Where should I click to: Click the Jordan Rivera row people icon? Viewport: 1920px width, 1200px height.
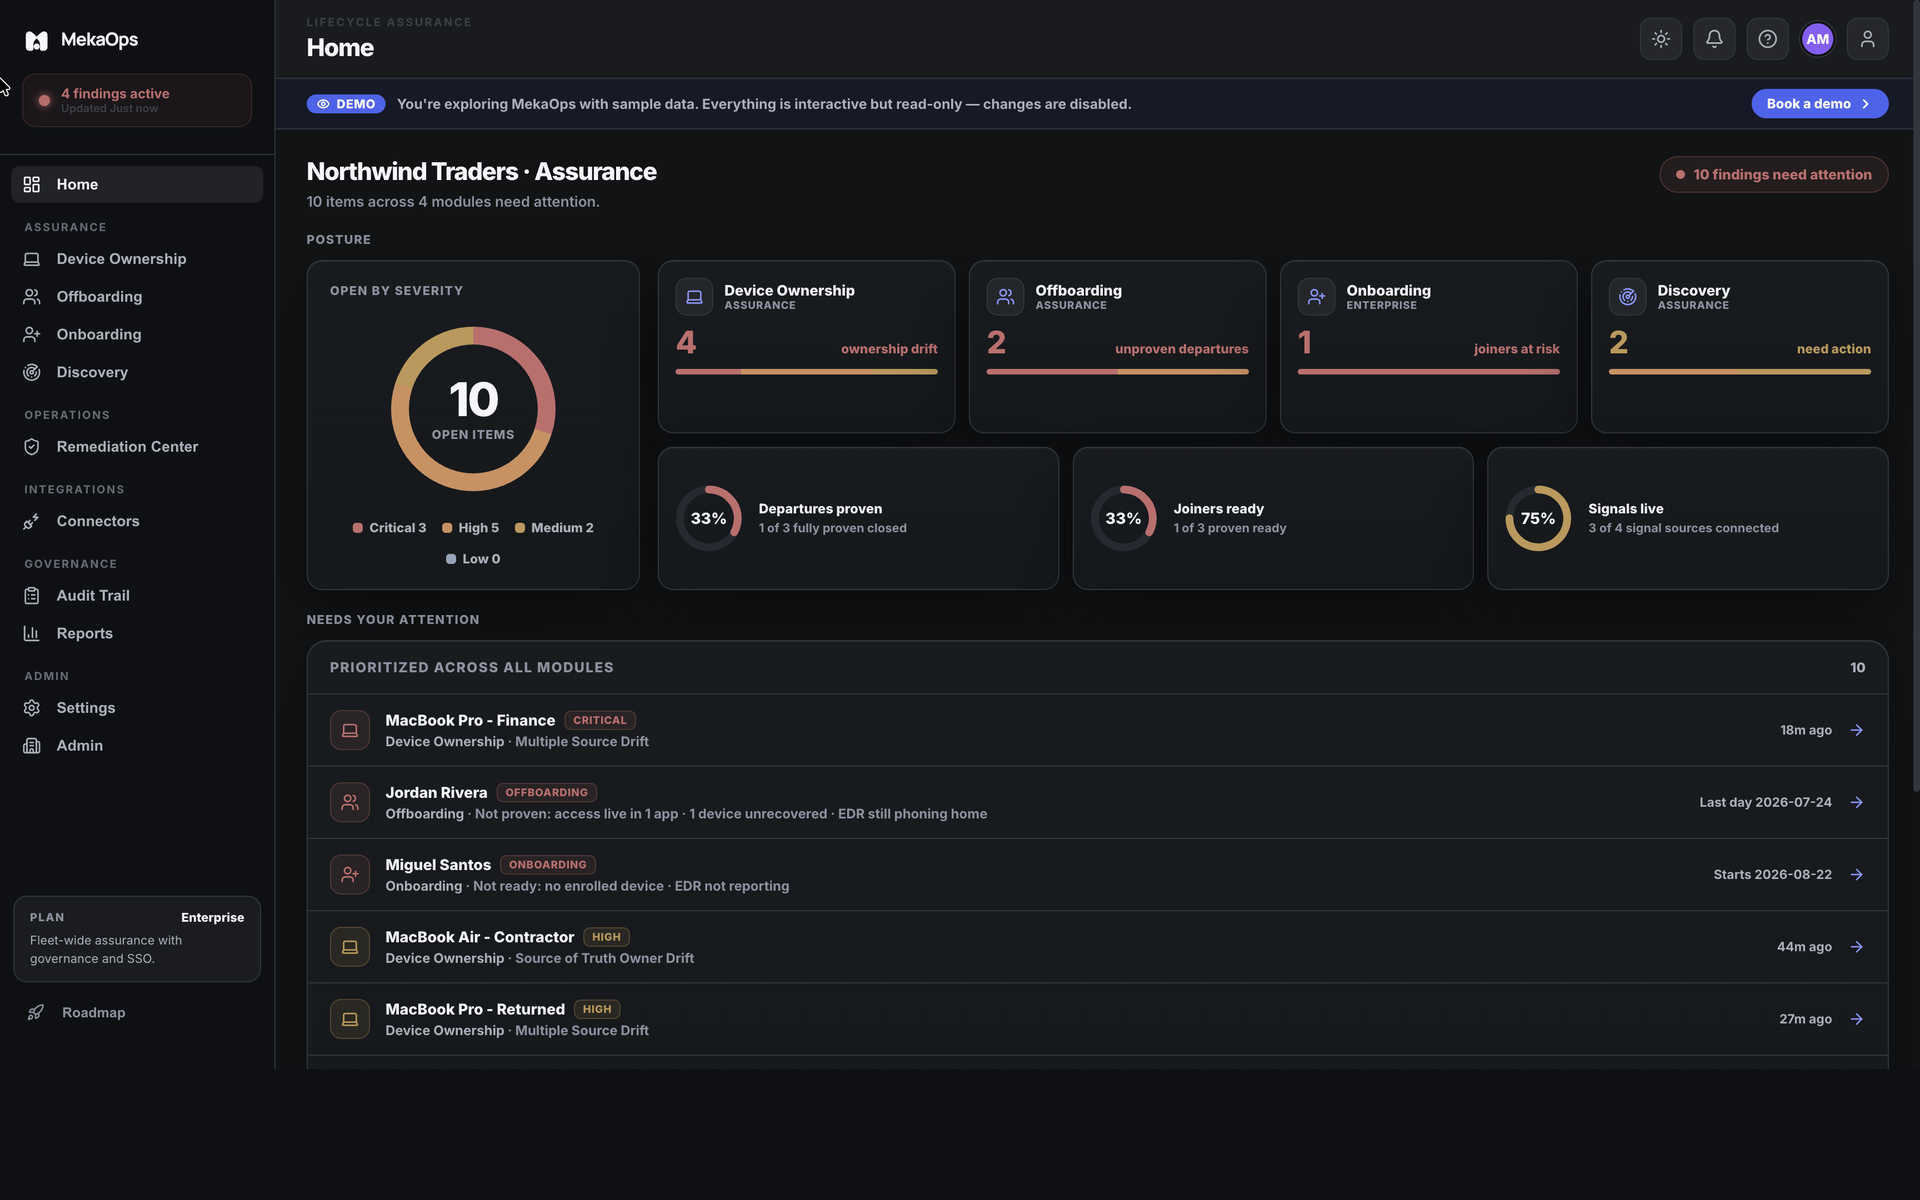(350, 802)
